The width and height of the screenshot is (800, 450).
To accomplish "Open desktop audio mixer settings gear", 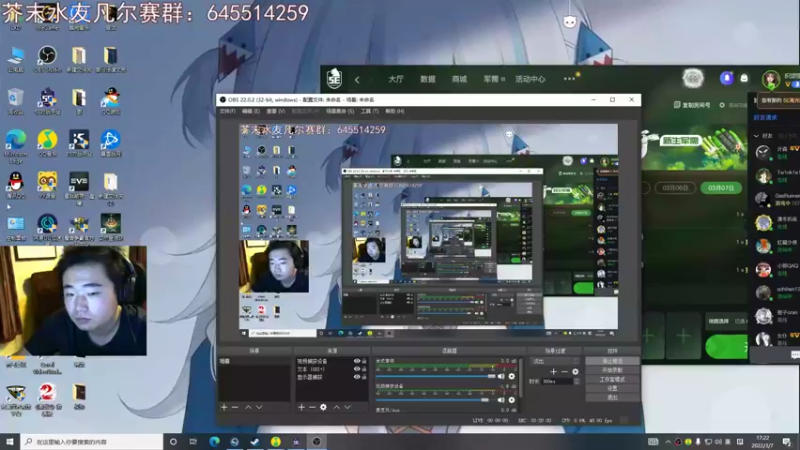I will click(x=512, y=377).
